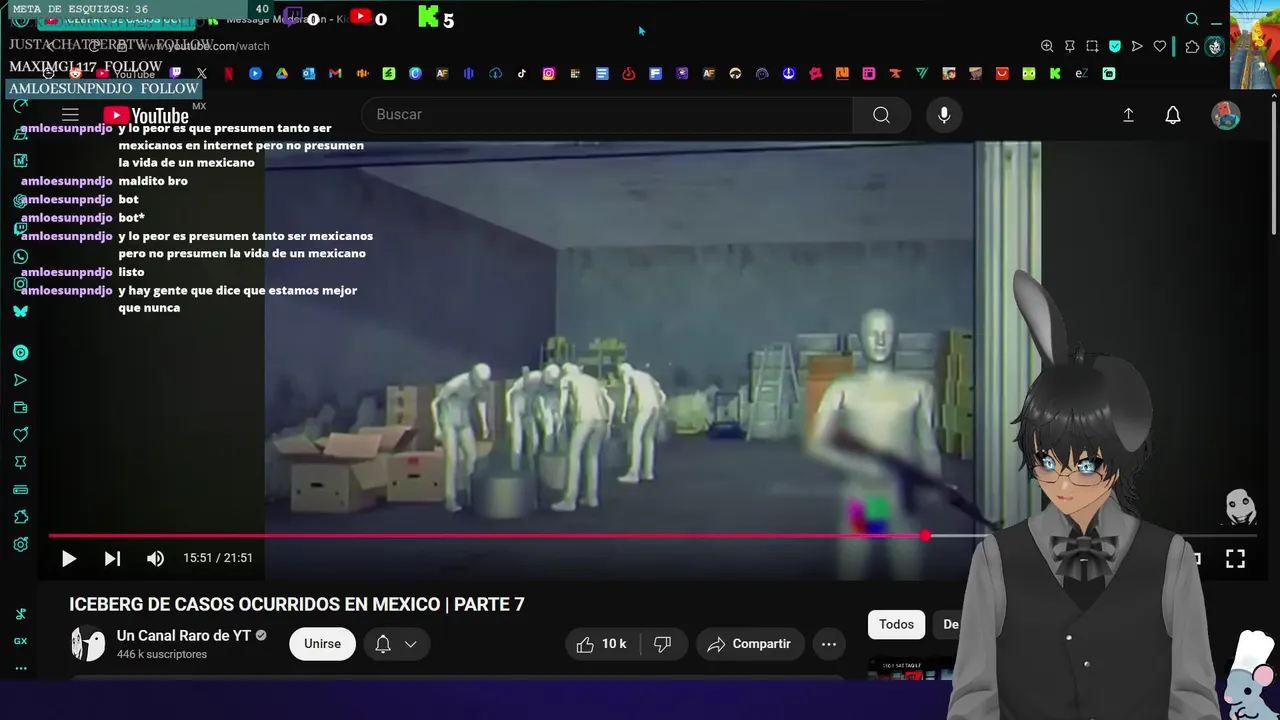Open the Google Docs bookmark

coord(602,73)
